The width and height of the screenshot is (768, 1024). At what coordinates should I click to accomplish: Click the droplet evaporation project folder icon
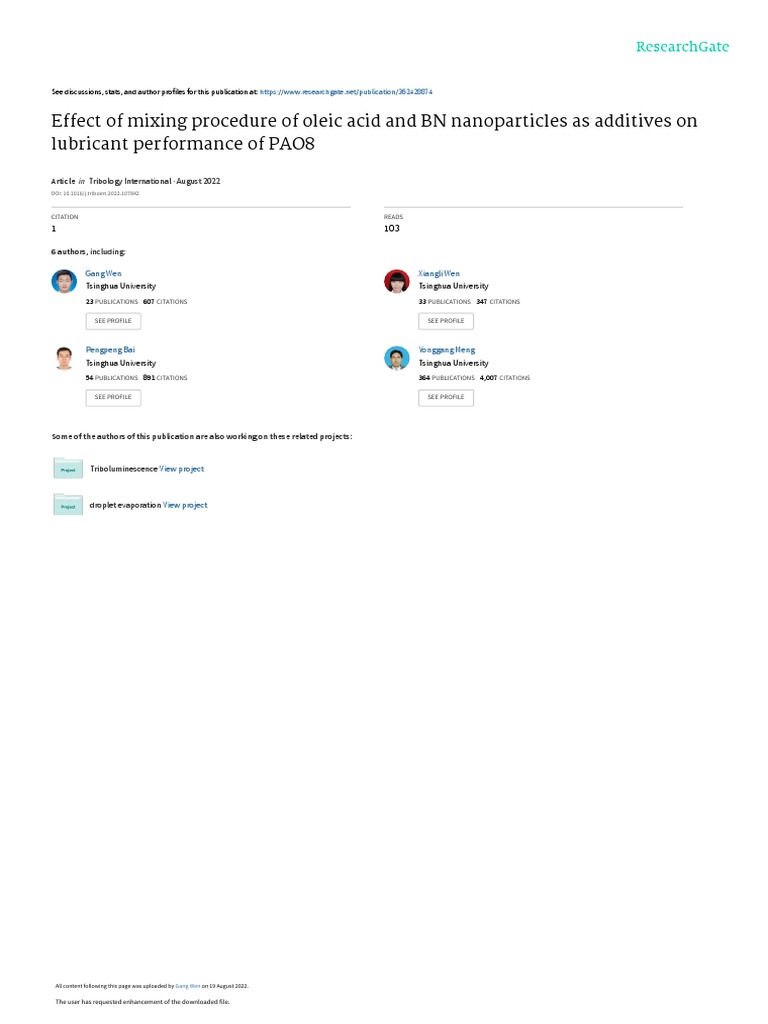(68, 505)
